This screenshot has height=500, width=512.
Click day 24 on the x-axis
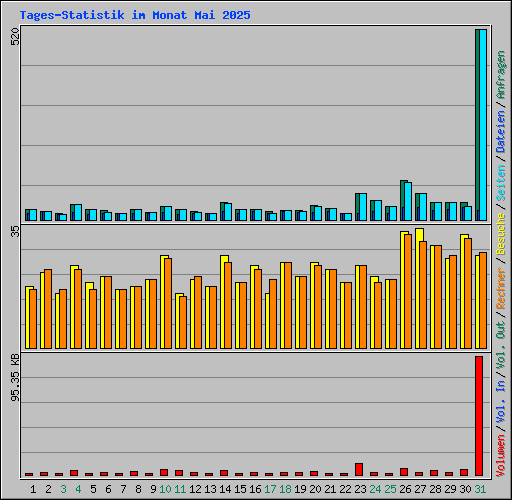pyautogui.click(x=375, y=489)
